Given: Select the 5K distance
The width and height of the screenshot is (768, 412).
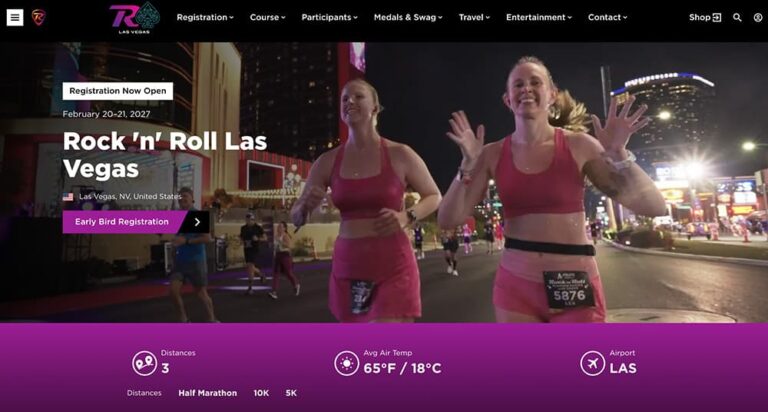Looking at the screenshot, I should coord(291,393).
